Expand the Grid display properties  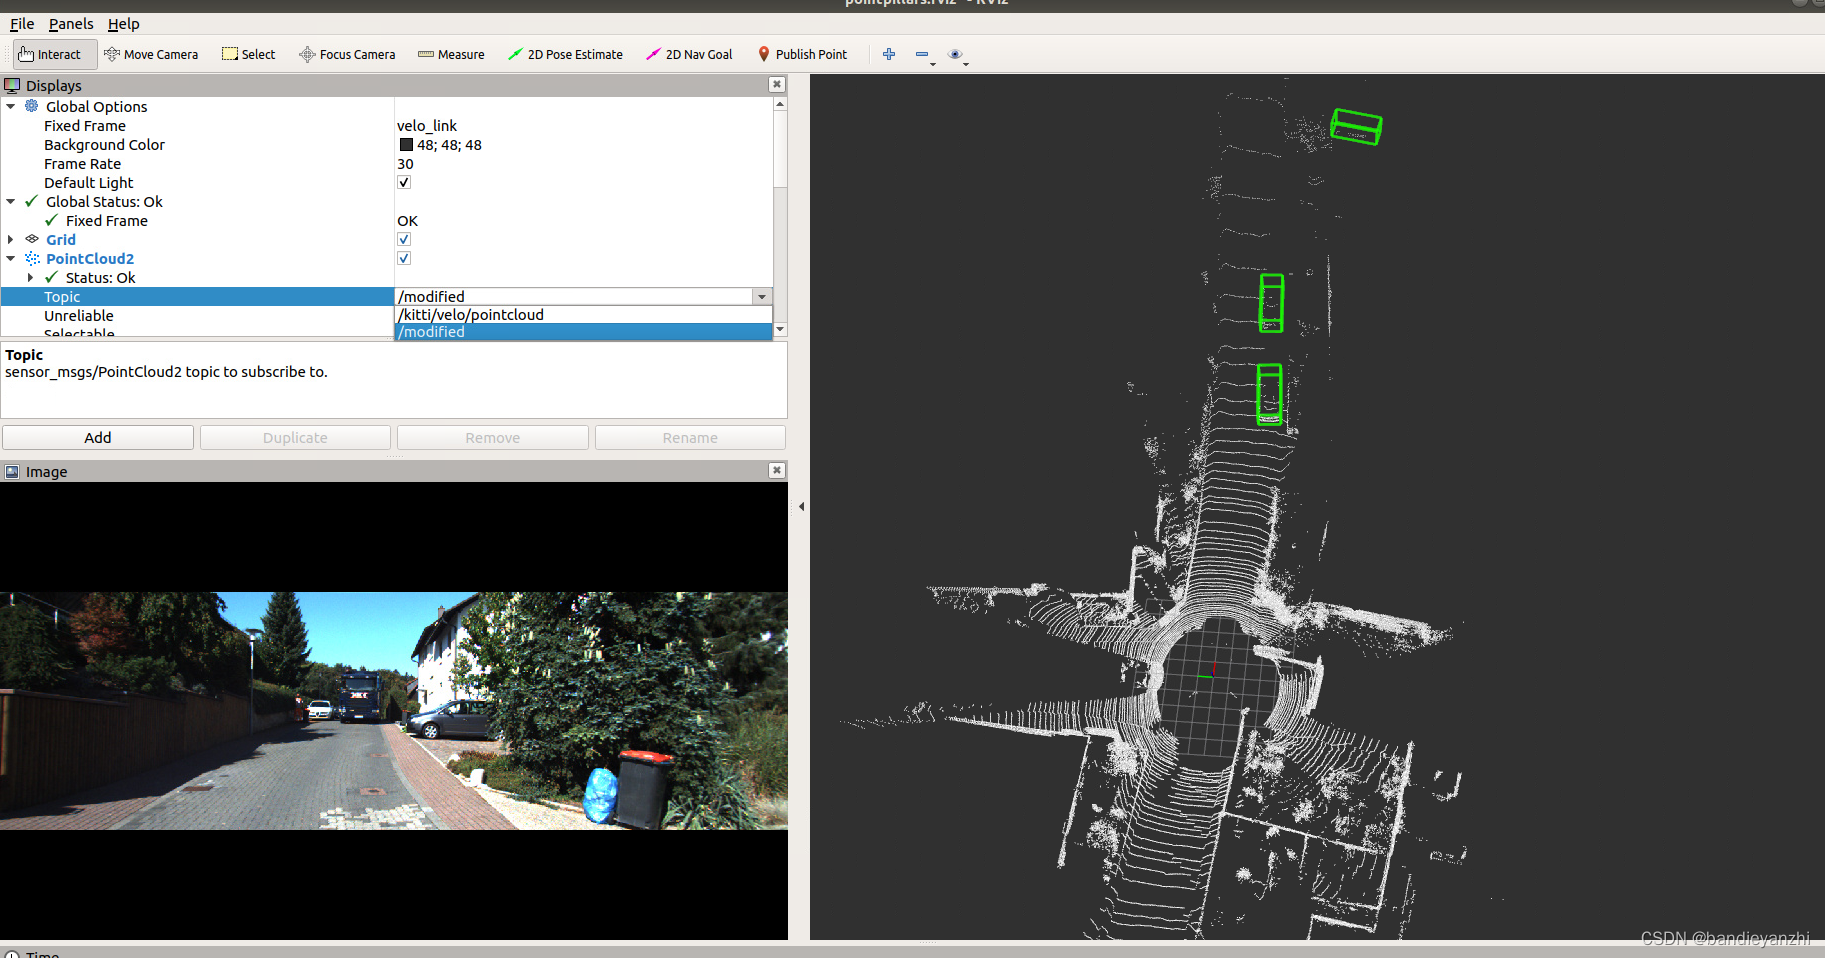tap(10, 239)
